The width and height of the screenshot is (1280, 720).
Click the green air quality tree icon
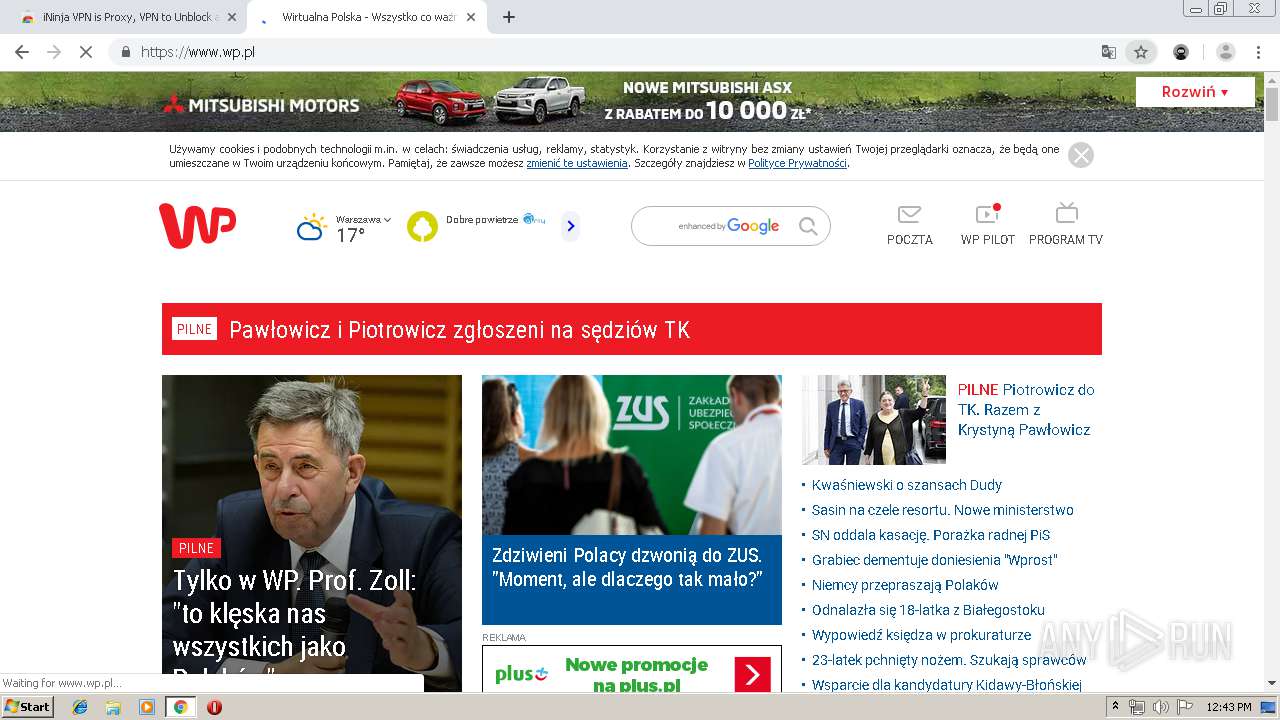click(x=422, y=227)
